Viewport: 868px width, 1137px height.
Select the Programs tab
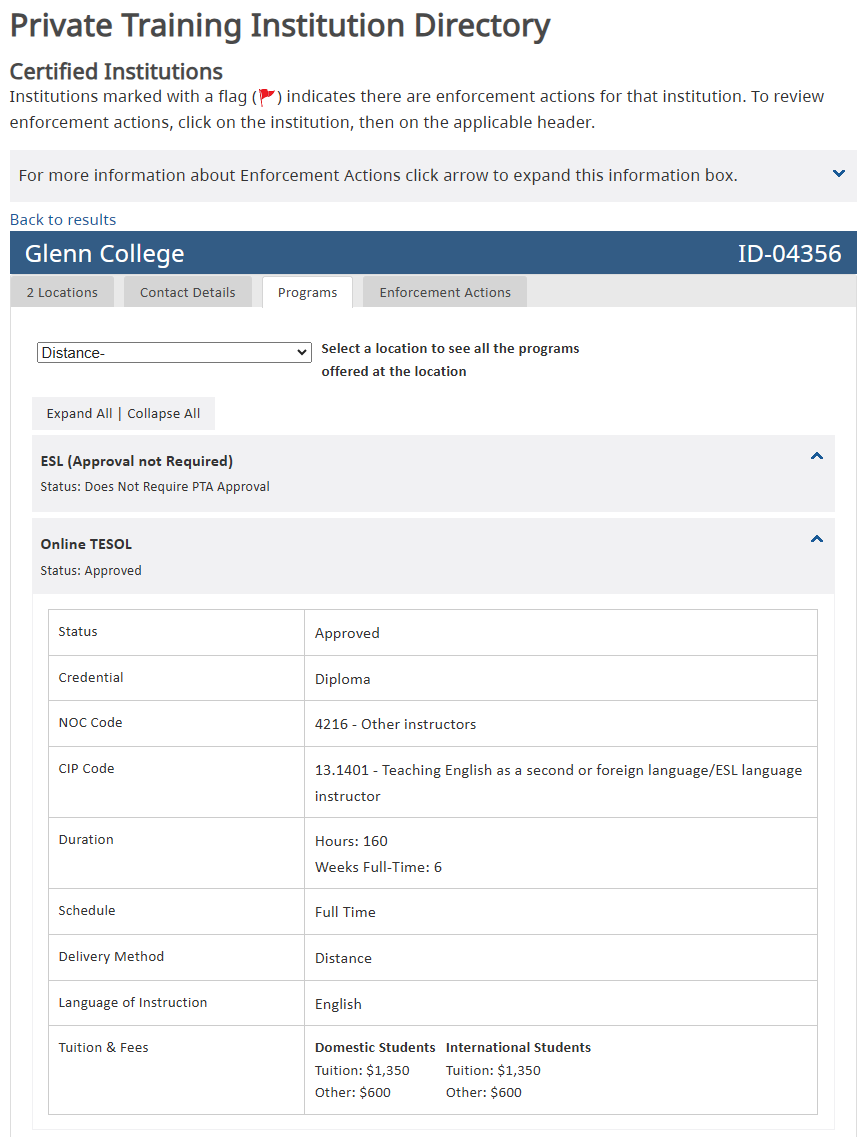[x=307, y=293]
